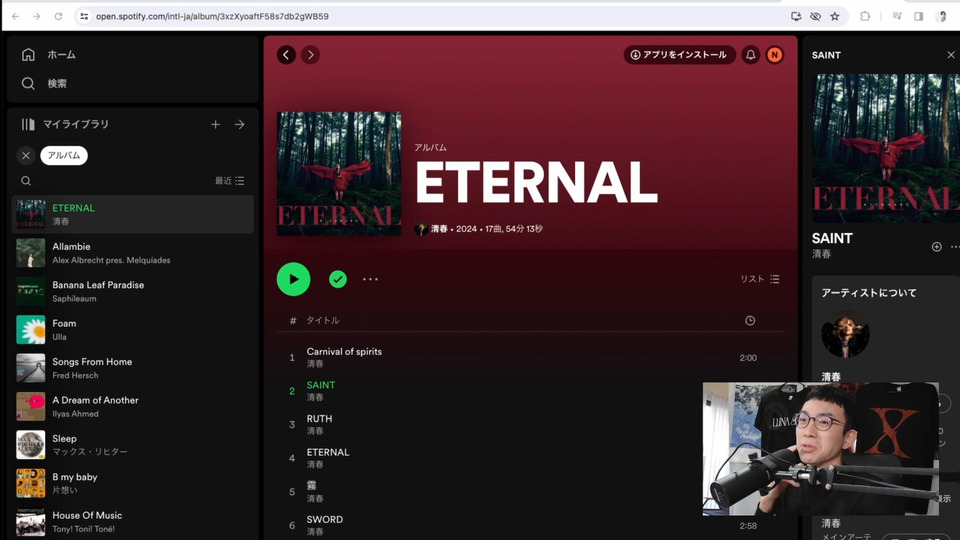Screen dimensions: 960x540
Task: Open the 最近 sort order dropdown
Action: tap(230, 181)
